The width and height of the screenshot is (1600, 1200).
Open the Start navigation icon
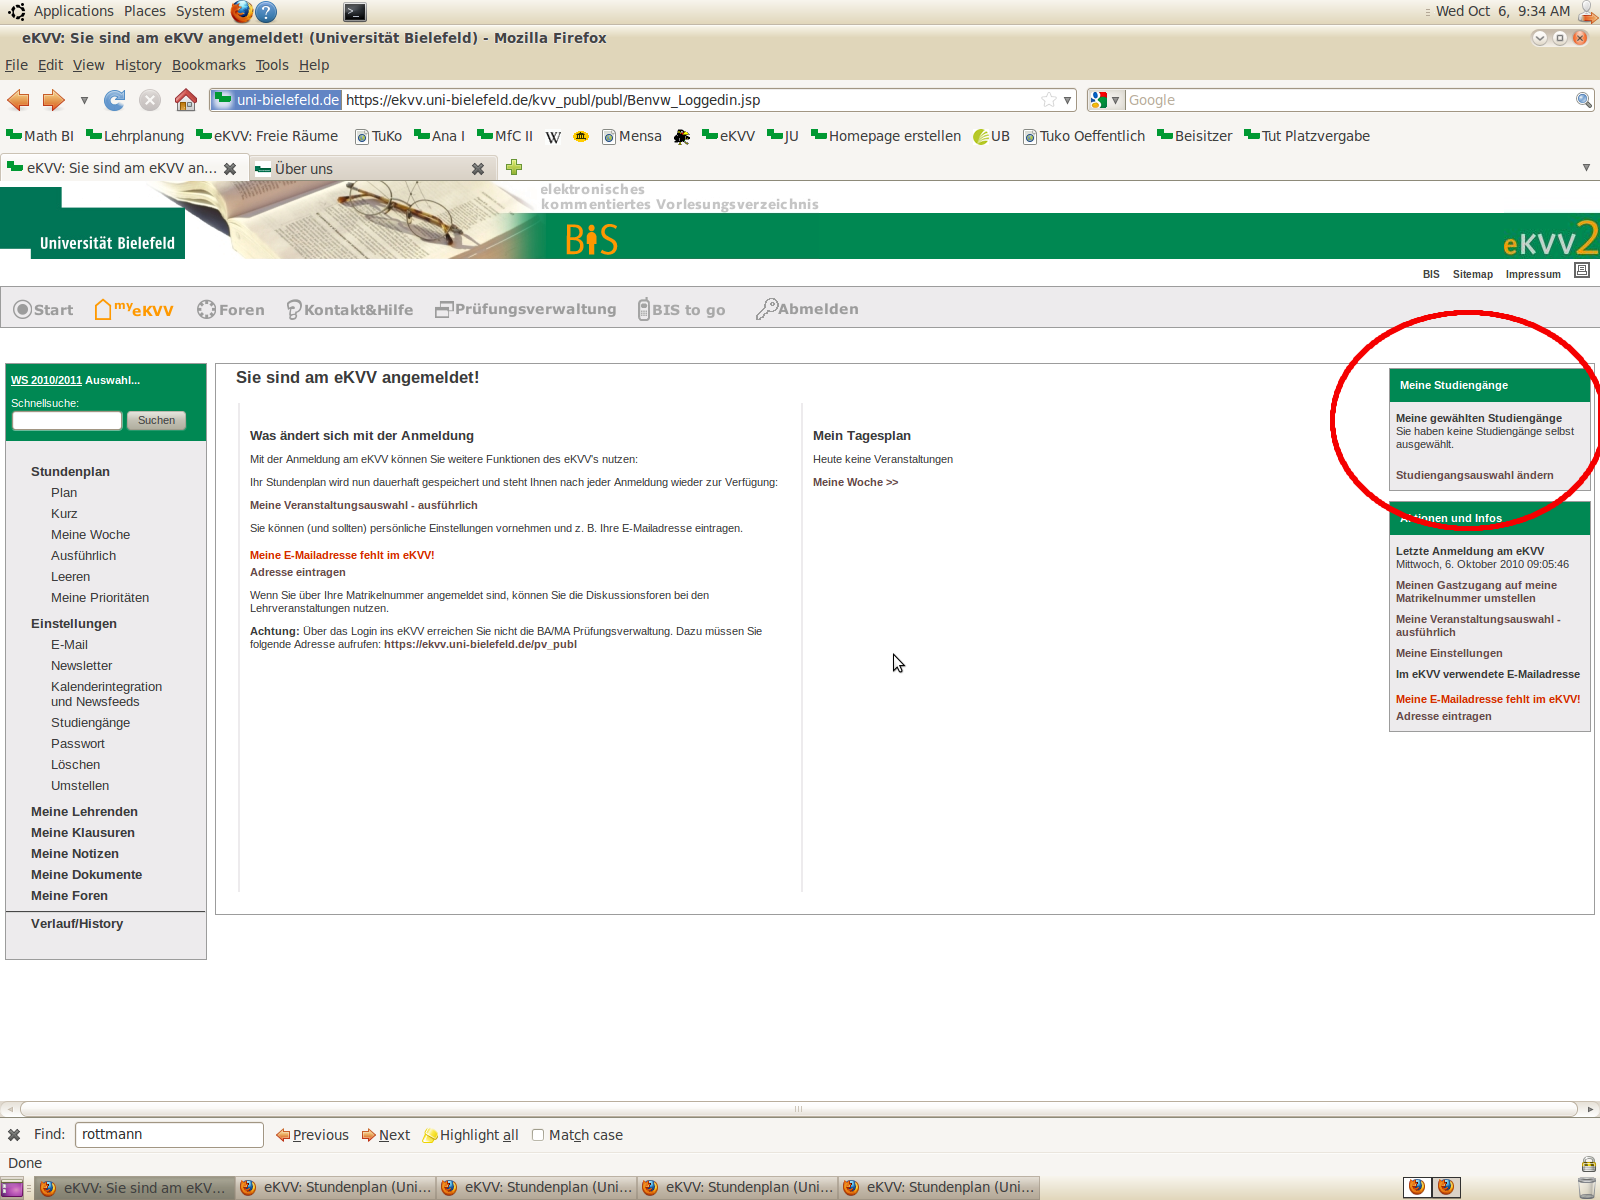(43, 310)
